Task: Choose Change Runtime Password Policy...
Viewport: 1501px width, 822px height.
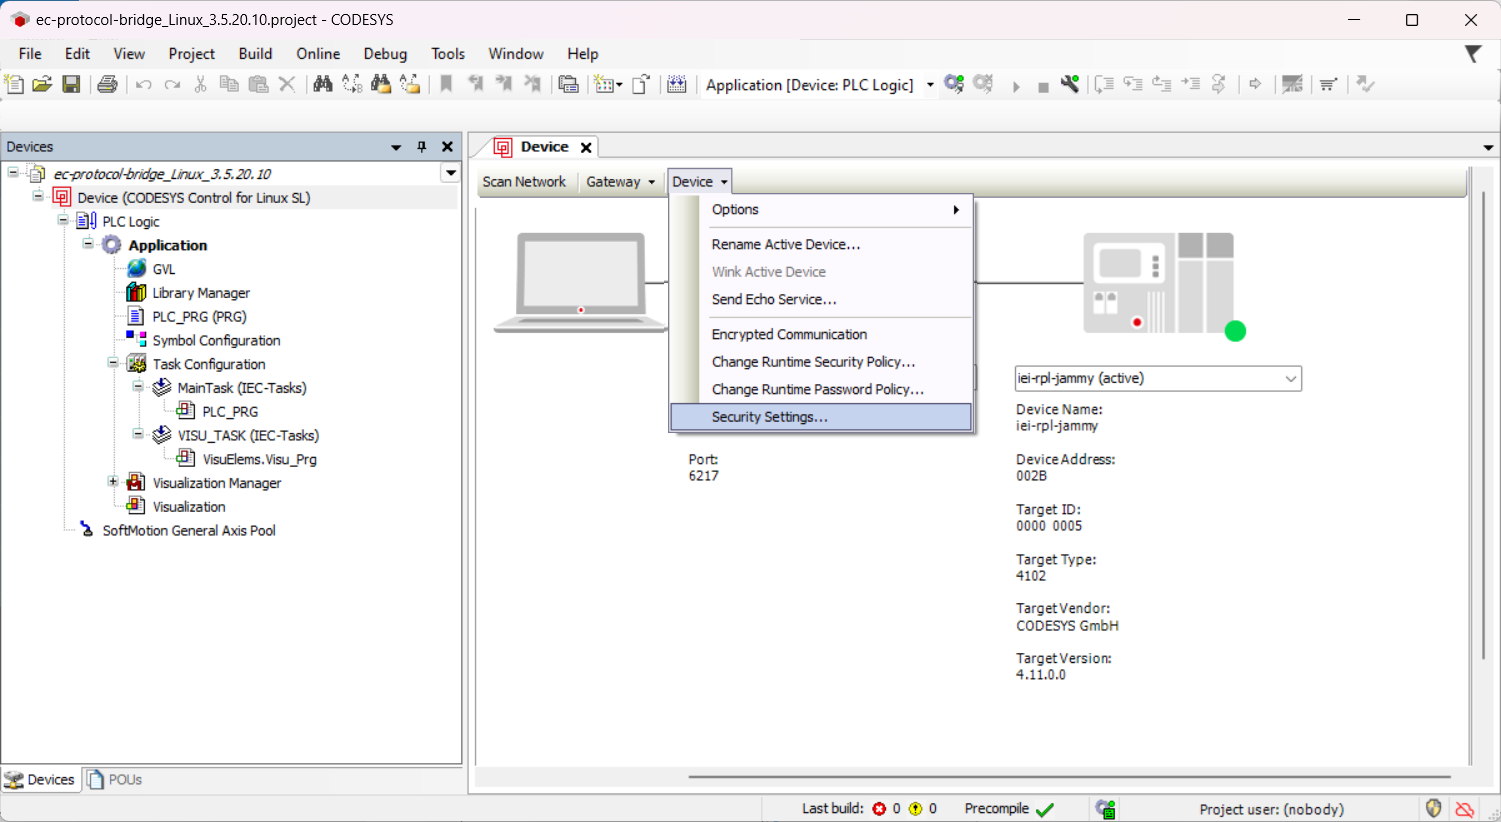Action: pyautogui.click(x=821, y=390)
